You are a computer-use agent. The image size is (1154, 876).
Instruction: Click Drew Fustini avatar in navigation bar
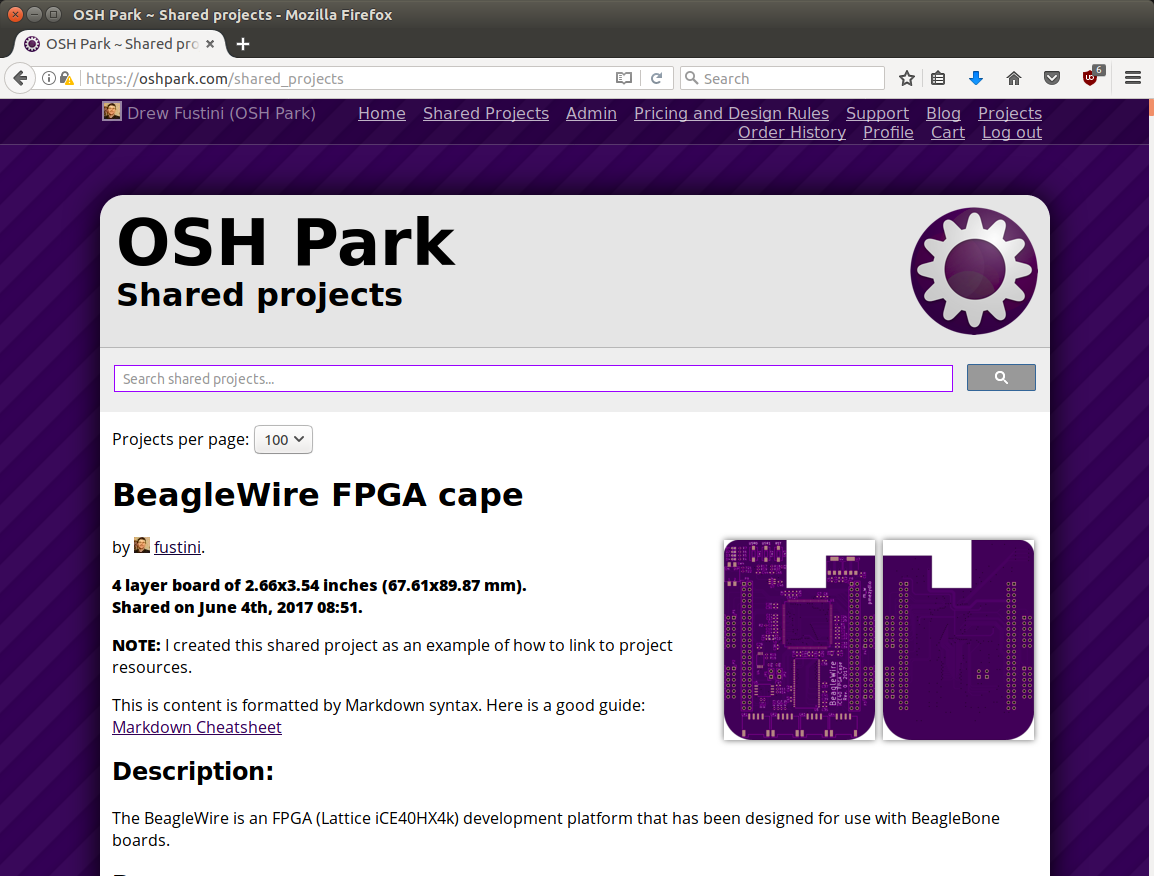click(x=112, y=112)
